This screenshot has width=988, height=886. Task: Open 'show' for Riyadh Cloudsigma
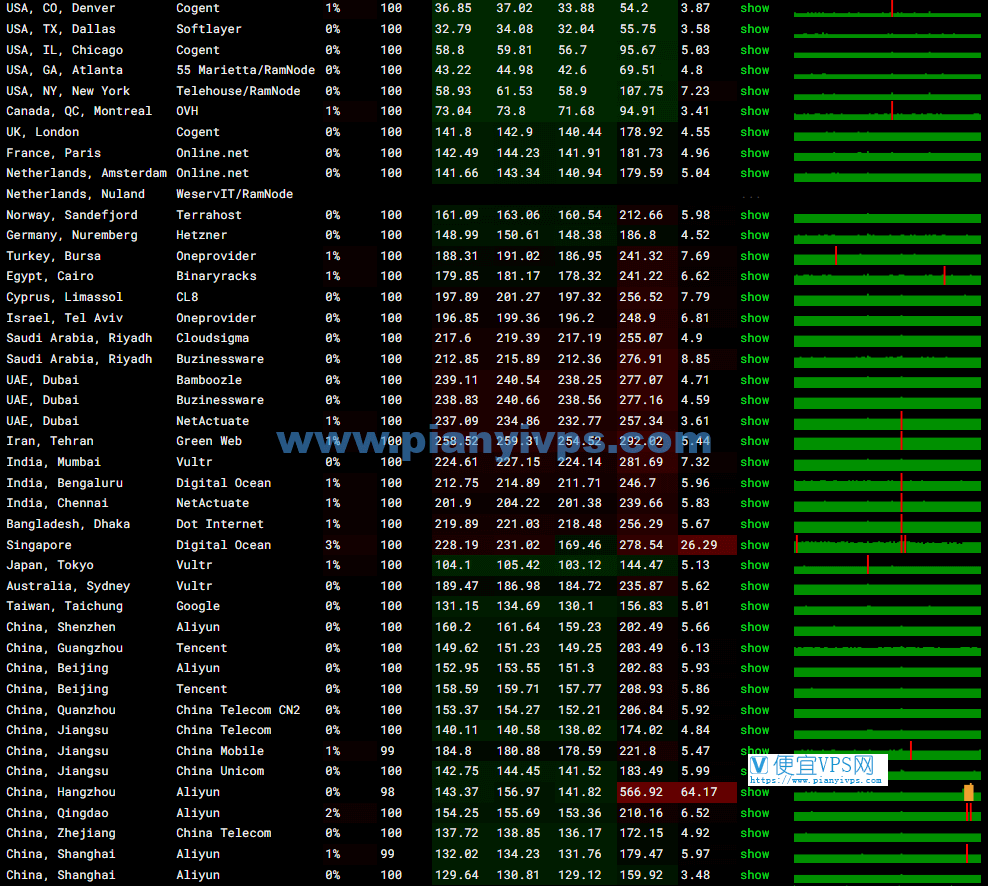click(754, 338)
